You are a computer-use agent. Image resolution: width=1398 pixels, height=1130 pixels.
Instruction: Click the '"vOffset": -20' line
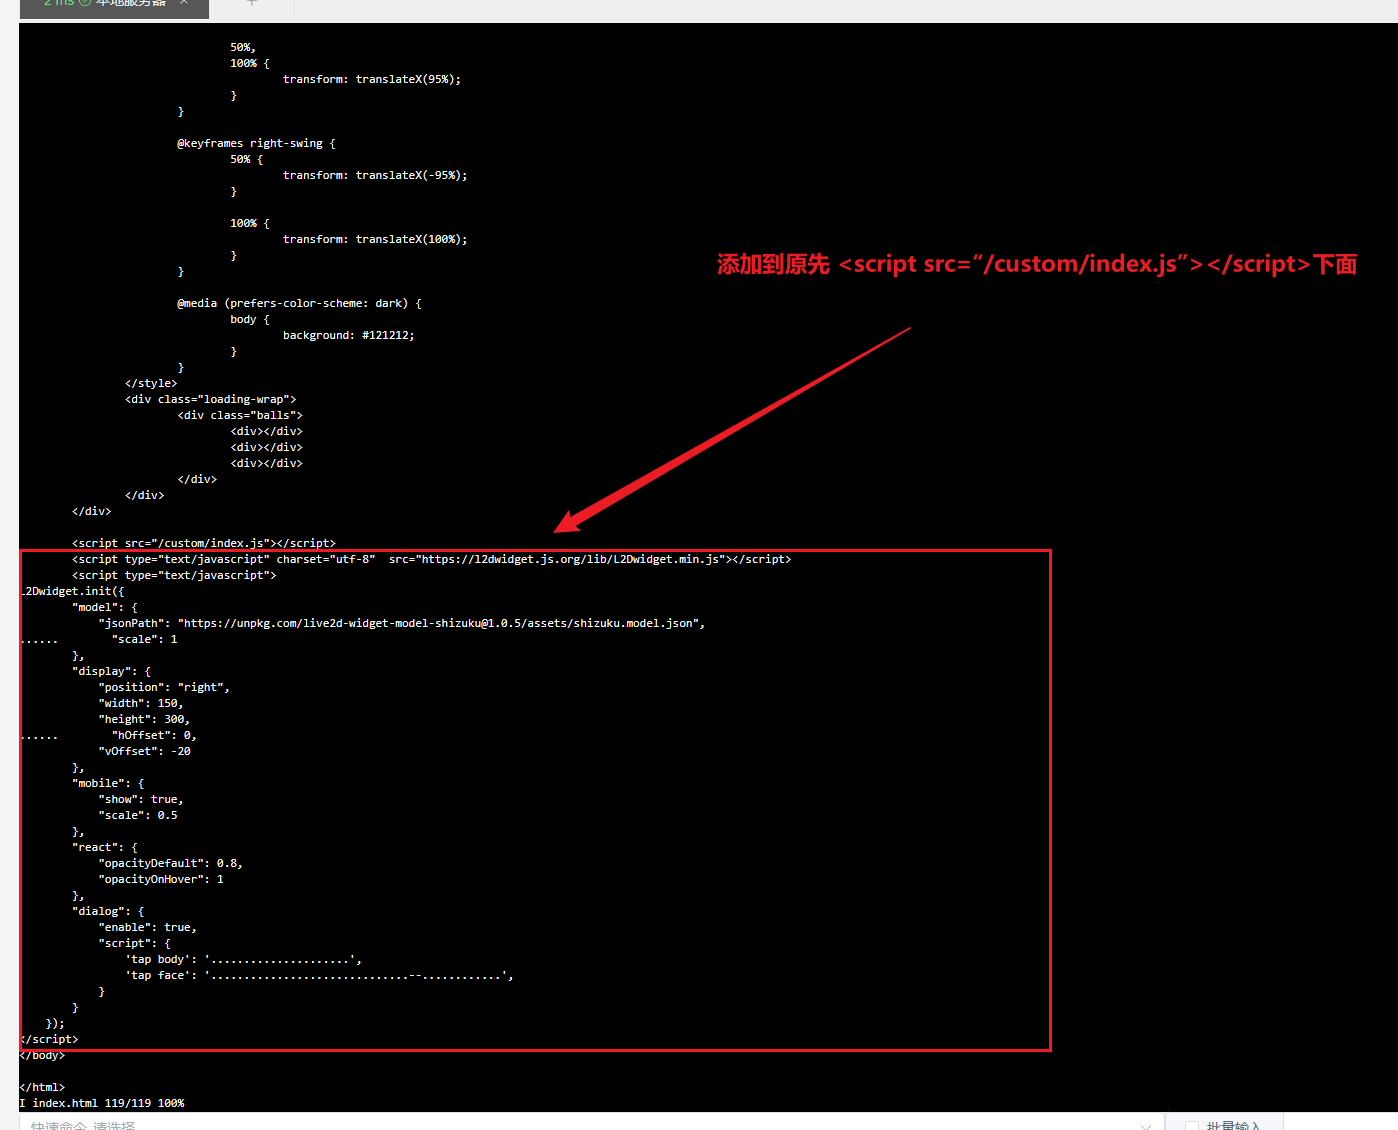point(144,751)
